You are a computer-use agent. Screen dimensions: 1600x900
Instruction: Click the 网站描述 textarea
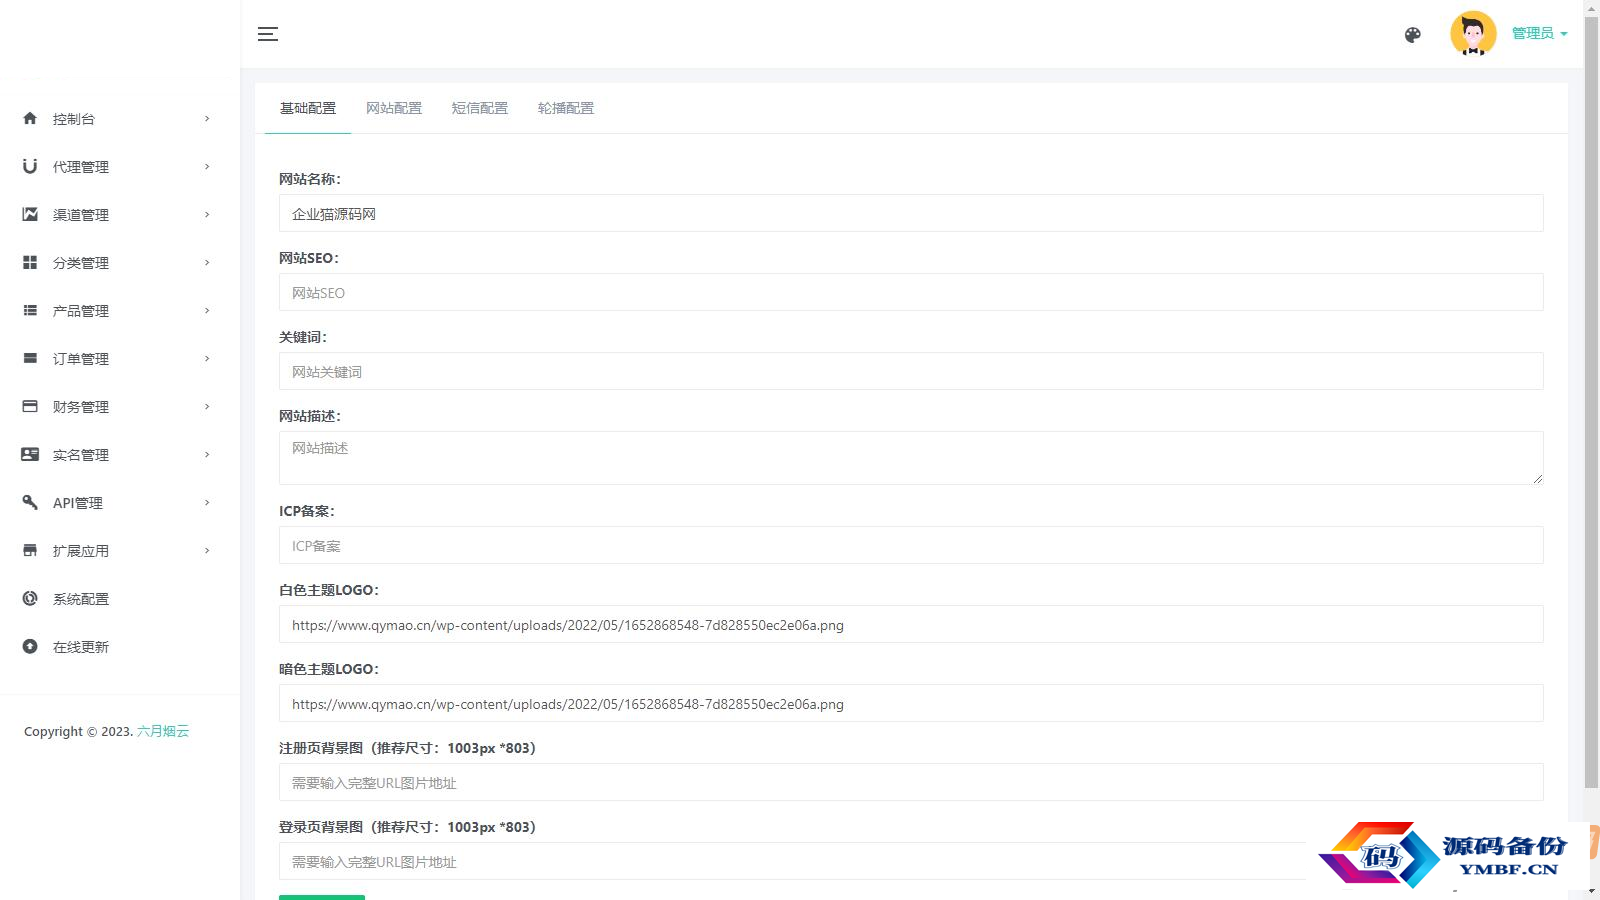(x=911, y=458)
